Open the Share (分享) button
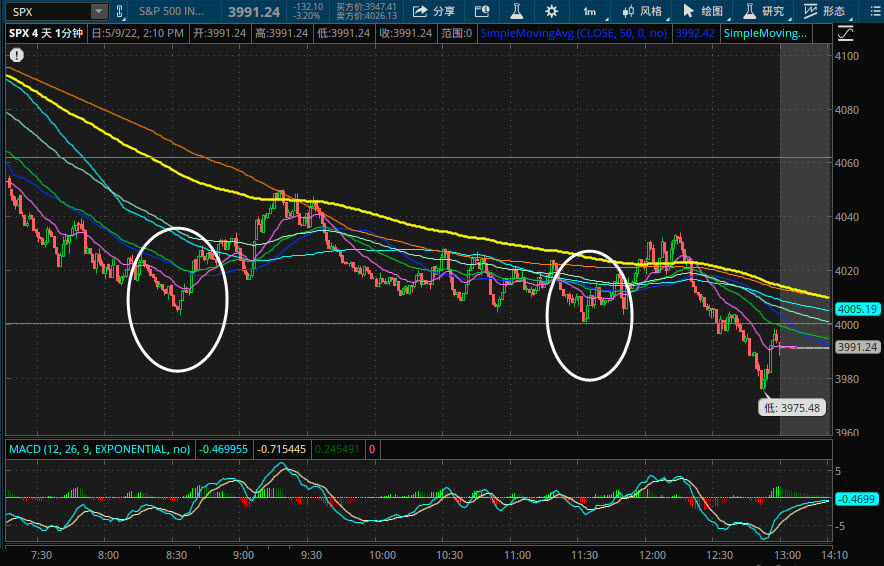The height and width of the screenshot is (566, 884). [434, 11]
